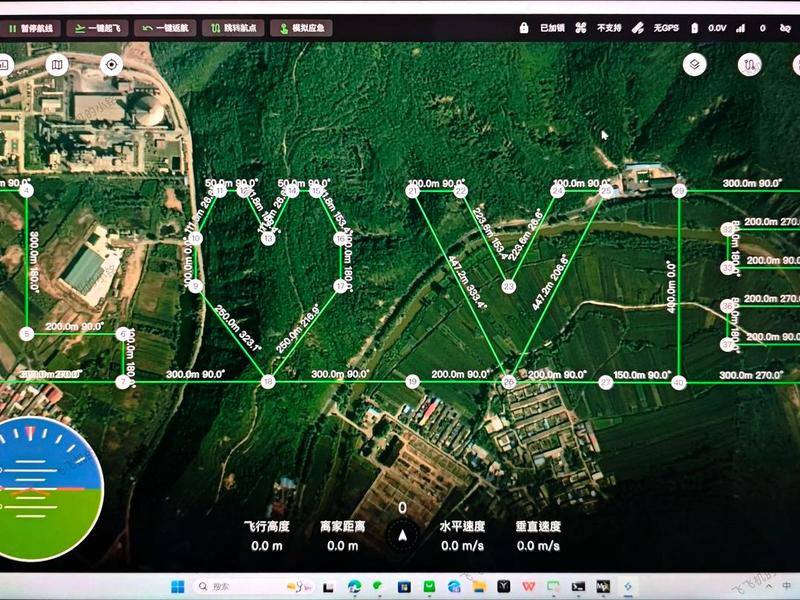Click the lock icon beside 已加锁
The height and width of the screenshot is (600, 800).
tap(524, 28)
